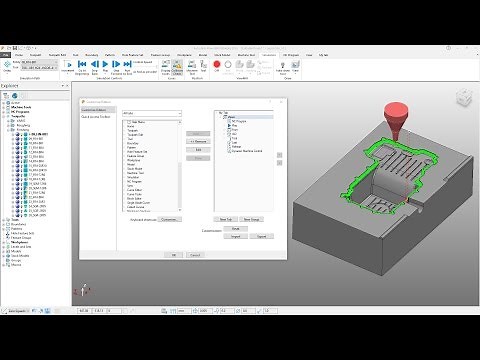Click Cancel in Customise Ribbon dialog
Screen dimensions: 480x360
pos(195,255)
